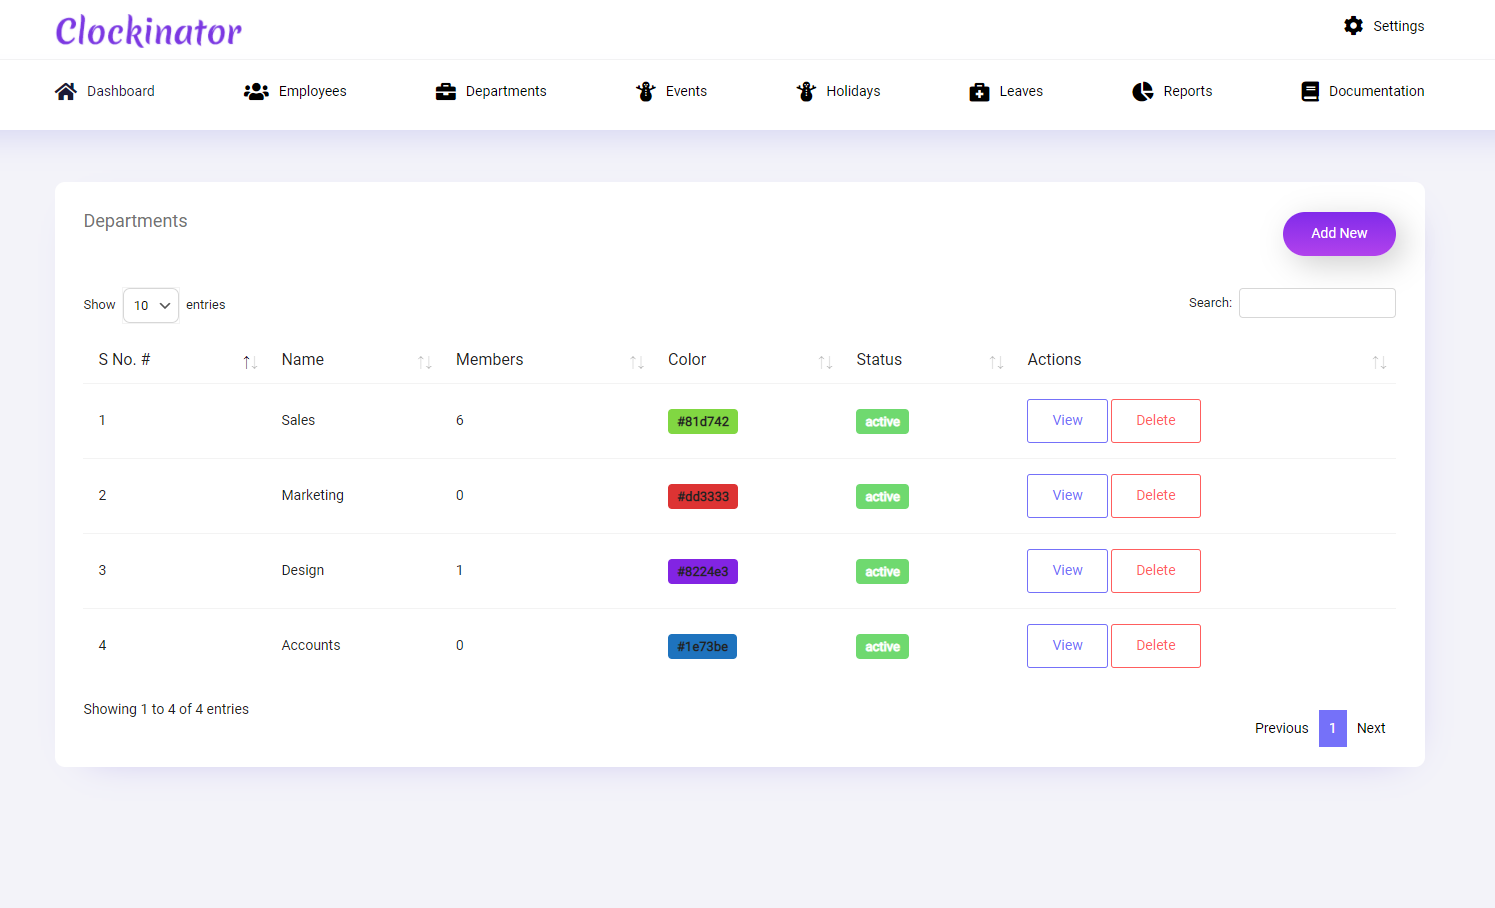The image size is (1495, 908).
Task: Click the Departments briefcase icon
Action: point(446,91)
